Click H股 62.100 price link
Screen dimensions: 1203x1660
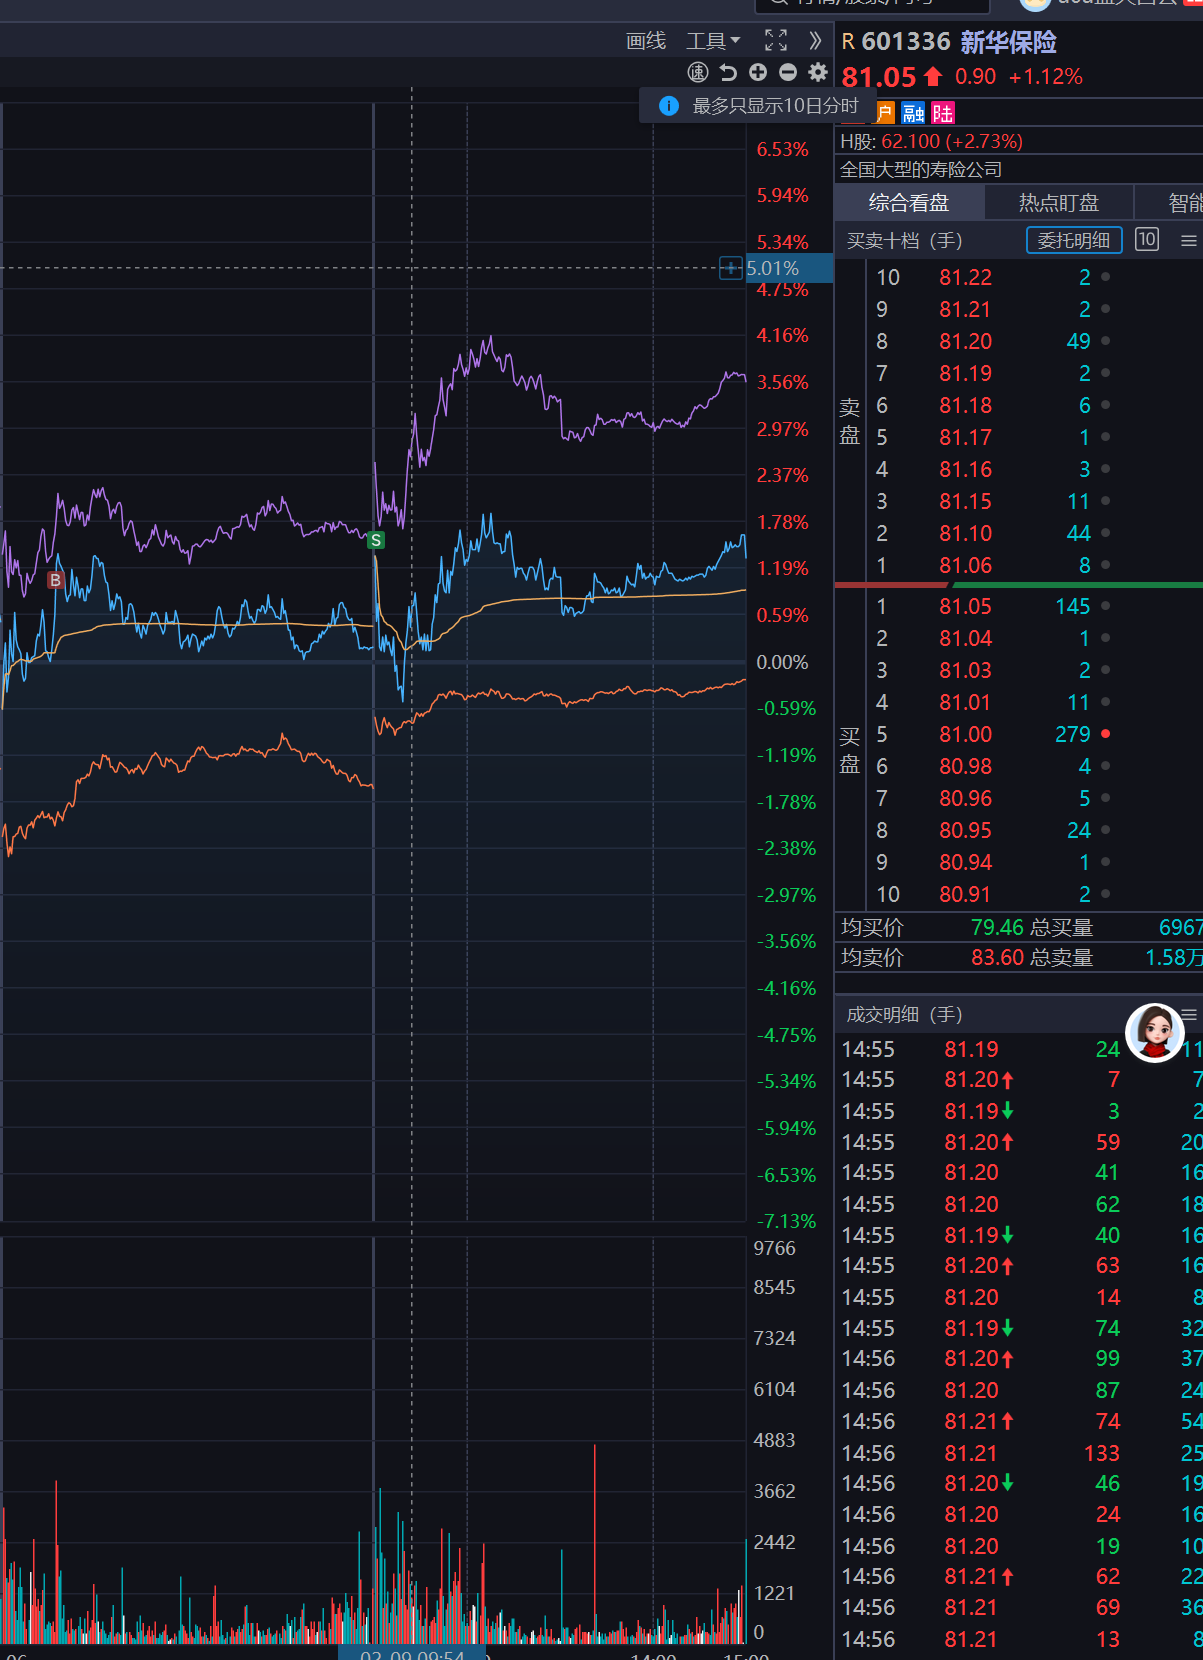pos(931,141)
